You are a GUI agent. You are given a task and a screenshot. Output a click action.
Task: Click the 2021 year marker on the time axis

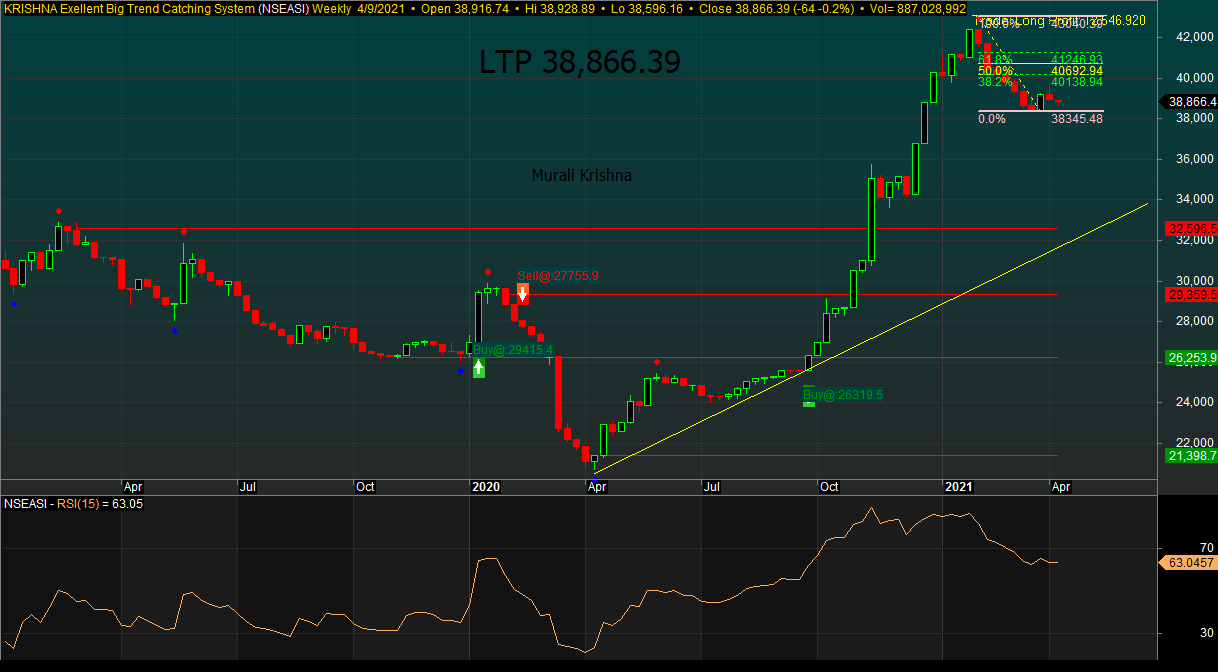(x=958, y=487)
